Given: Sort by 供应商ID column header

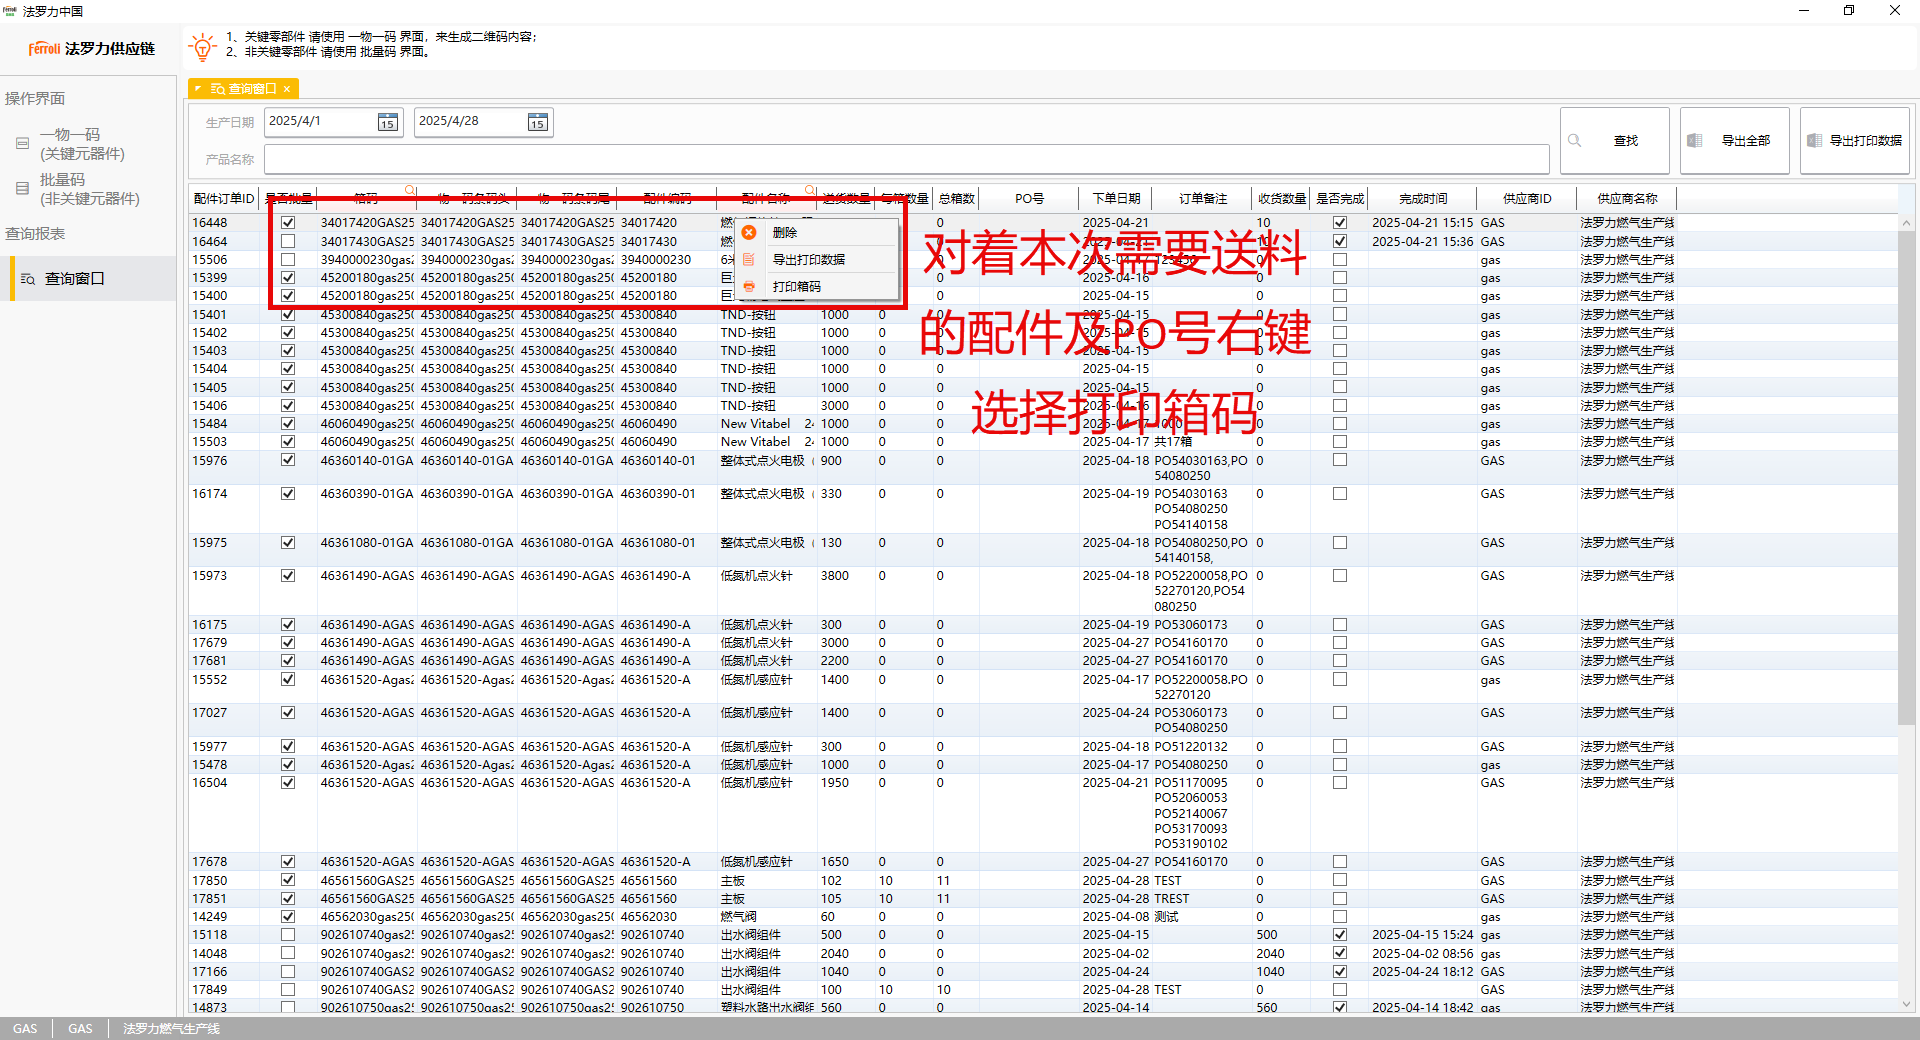Looking at the screenshot, I should pos(1527,199).
